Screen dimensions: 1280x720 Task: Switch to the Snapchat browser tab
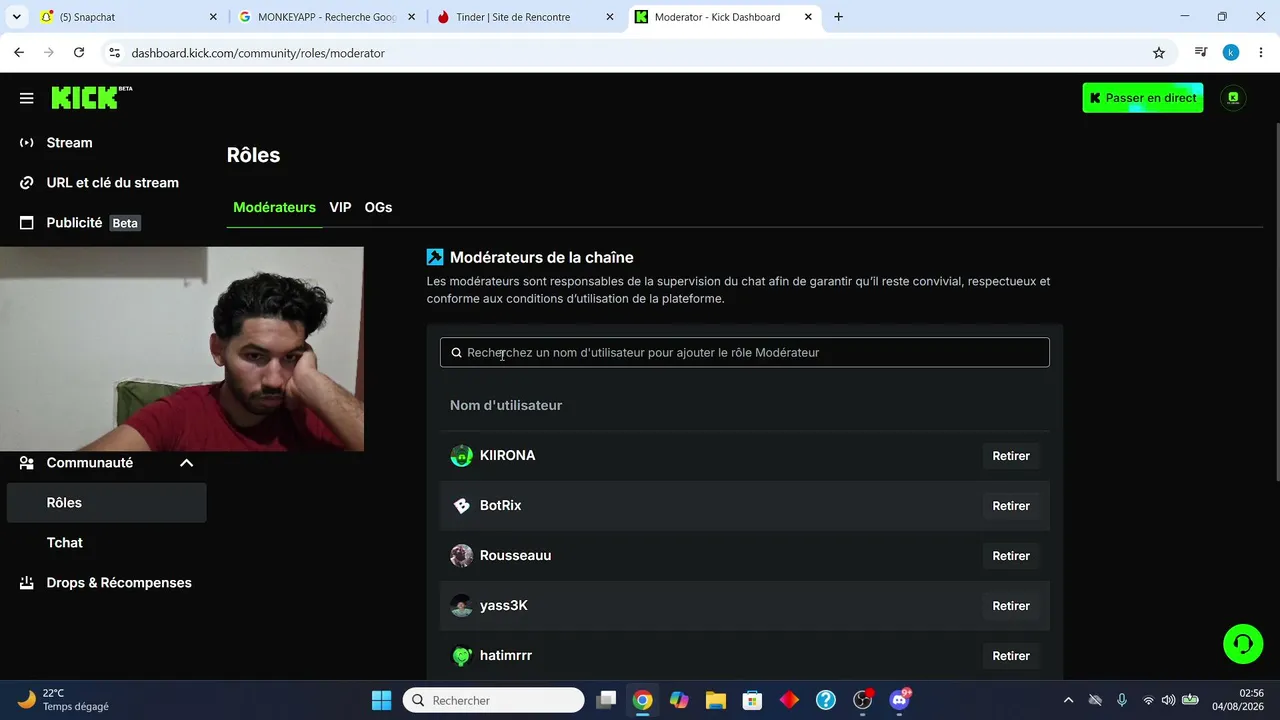tap(129, 17)
